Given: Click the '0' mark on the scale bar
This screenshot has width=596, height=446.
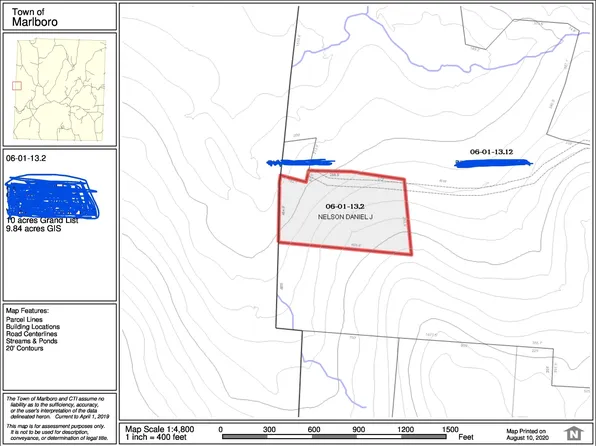Looking at the screenshot, I should point(221,429).
